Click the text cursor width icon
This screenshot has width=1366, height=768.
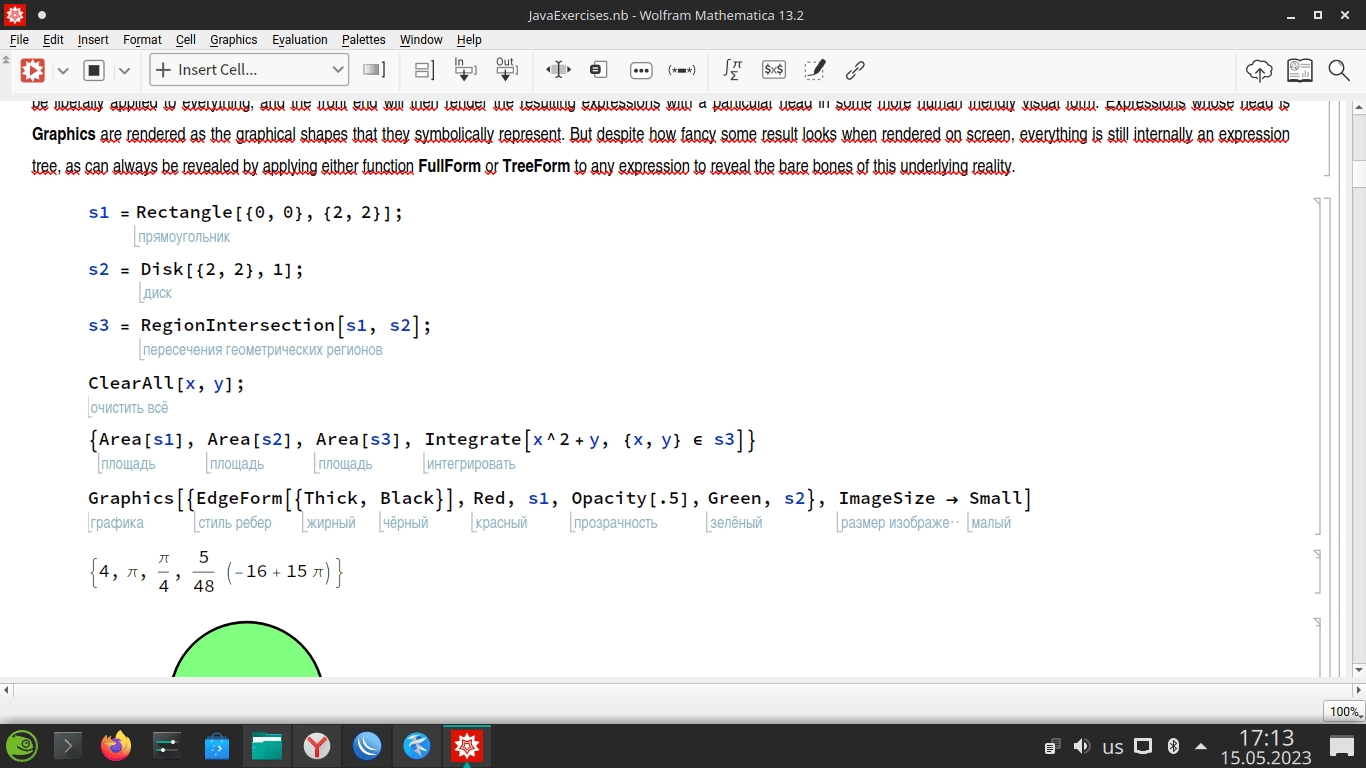tap(558, 70)
